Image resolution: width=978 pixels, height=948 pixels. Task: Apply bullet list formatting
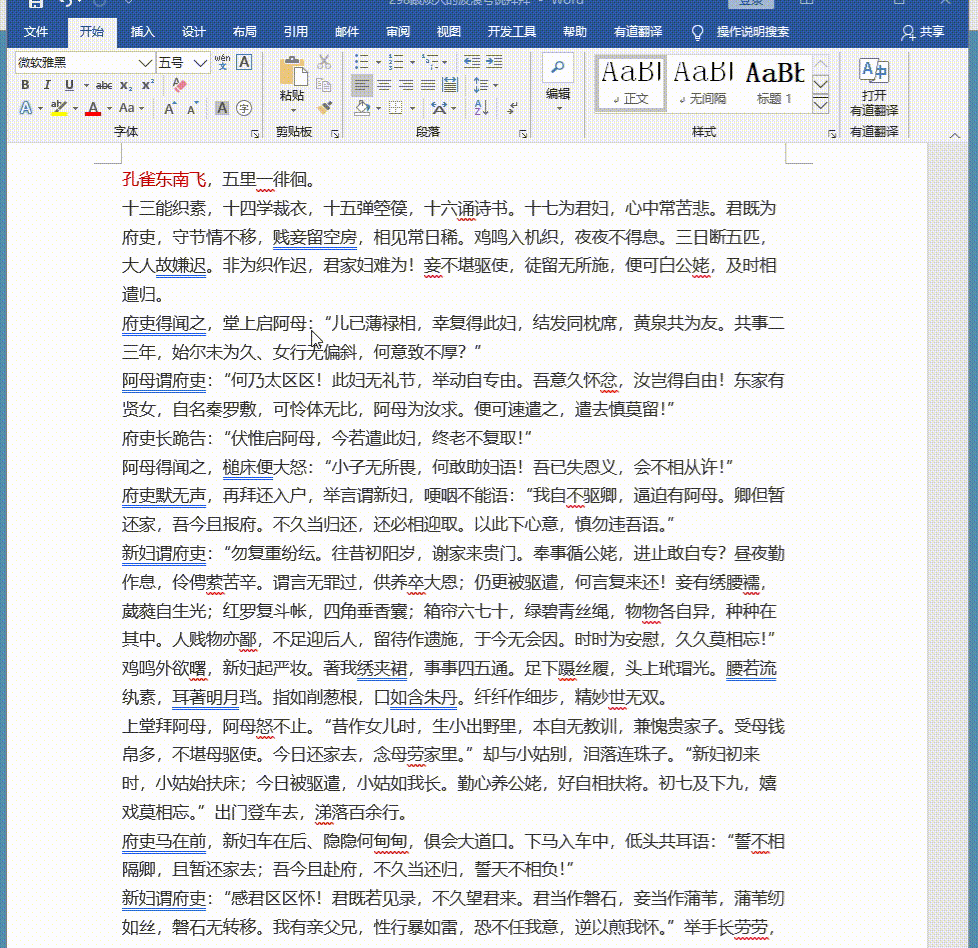(x=361, y=62)
